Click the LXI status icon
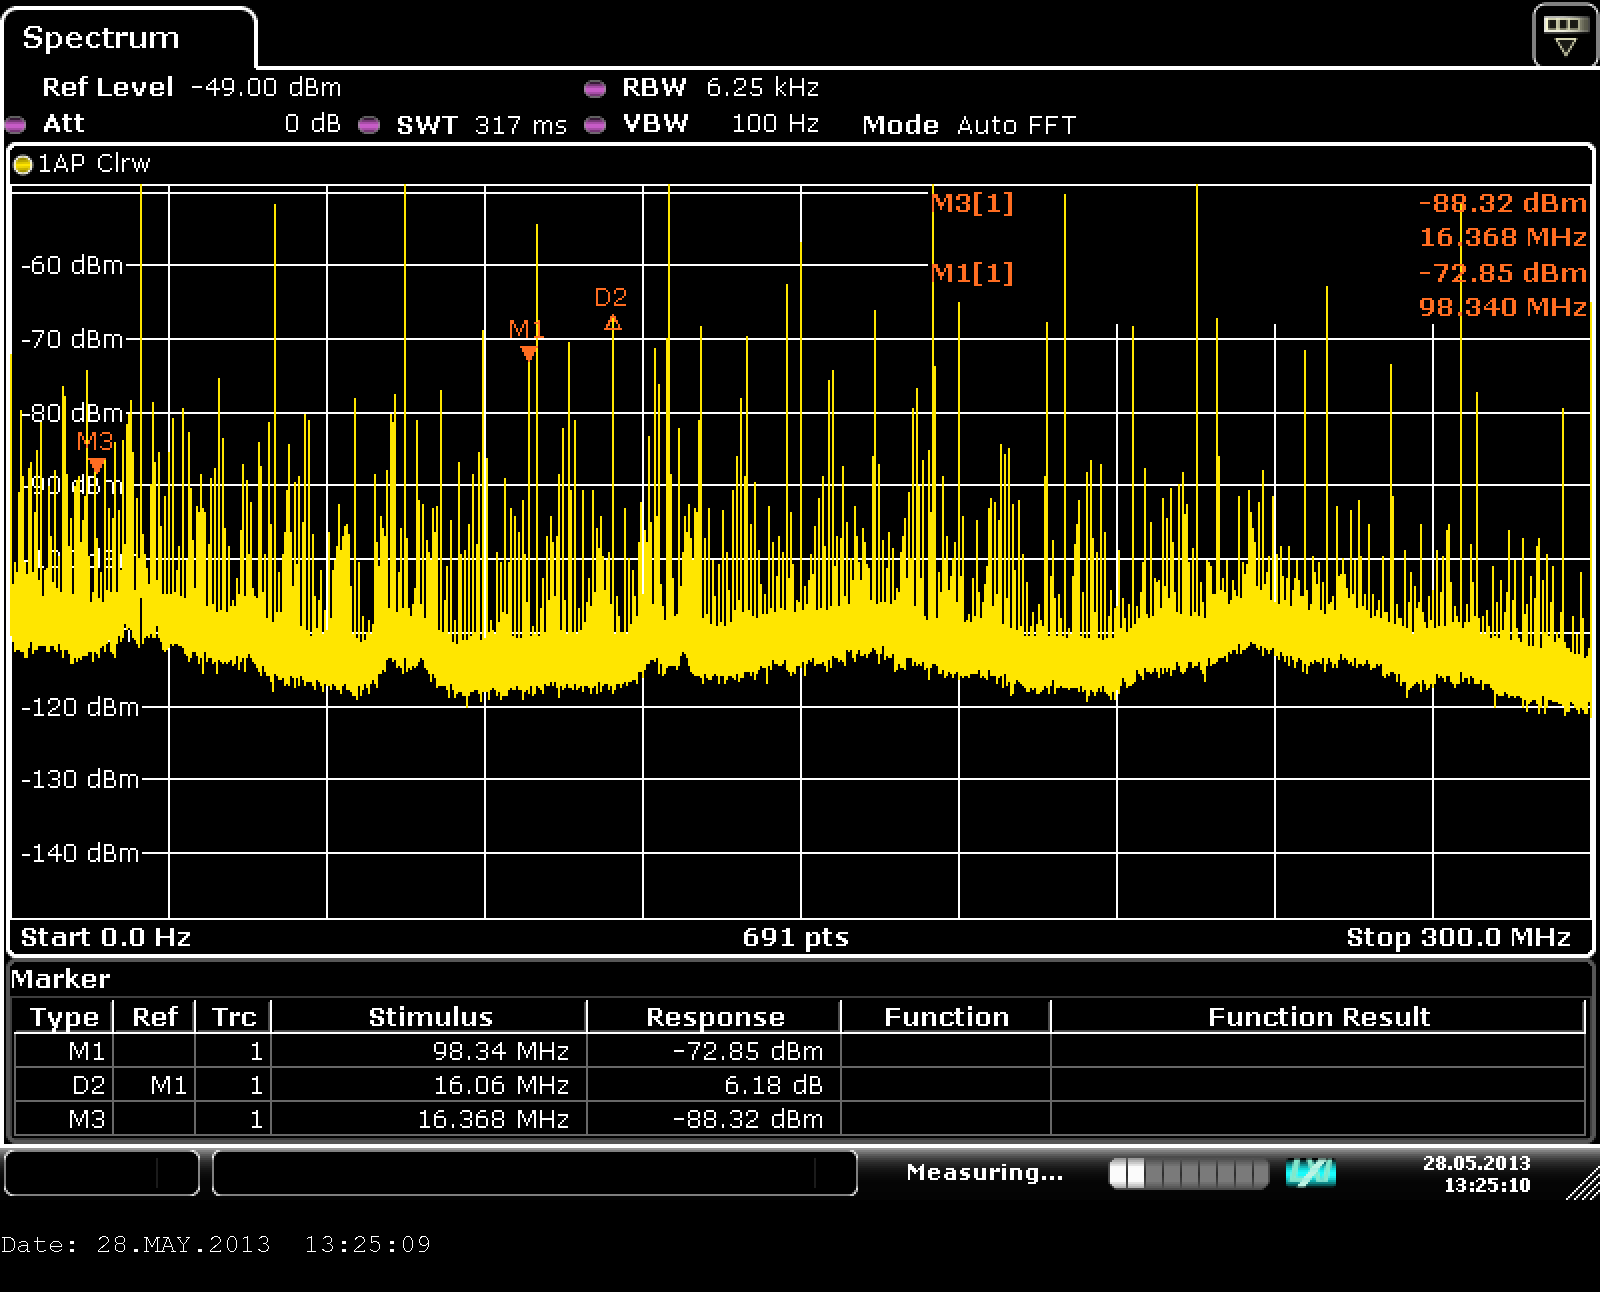This screenshot has height=1292, width=1600. [x=1311, y=1173]
